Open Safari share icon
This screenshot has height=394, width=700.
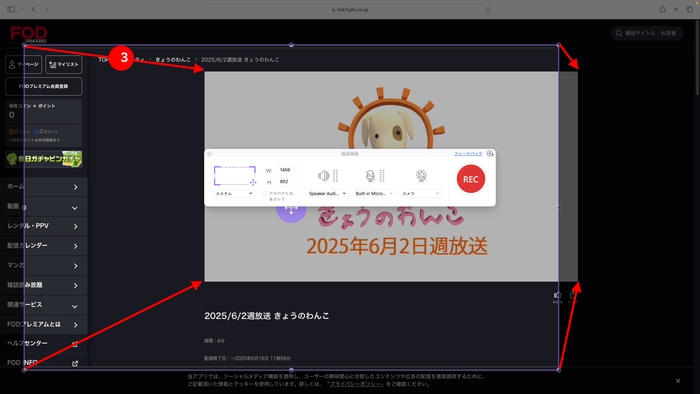click(x=662, y=9)
